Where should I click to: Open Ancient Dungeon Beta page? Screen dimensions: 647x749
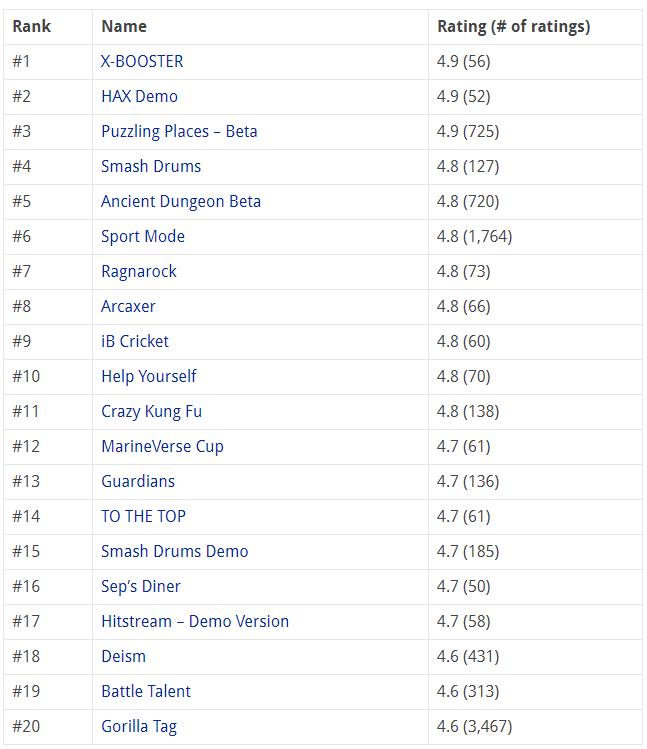[x=181, y=201]
